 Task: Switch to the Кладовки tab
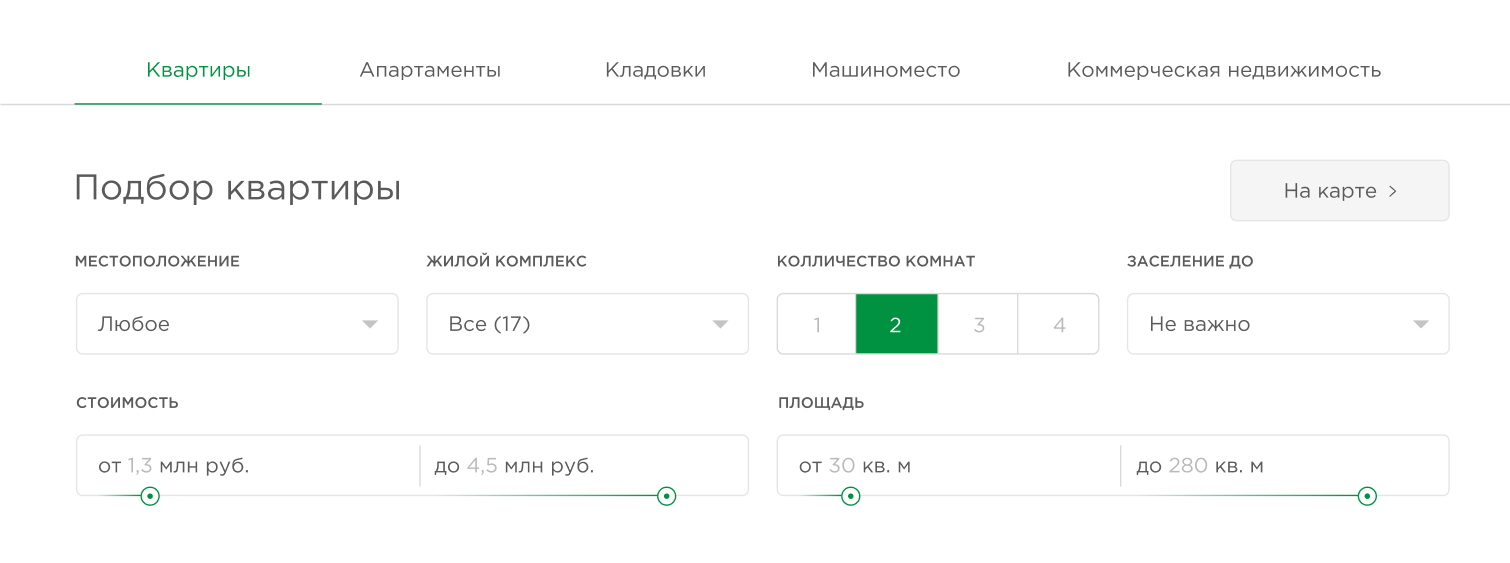pos(656,70)
